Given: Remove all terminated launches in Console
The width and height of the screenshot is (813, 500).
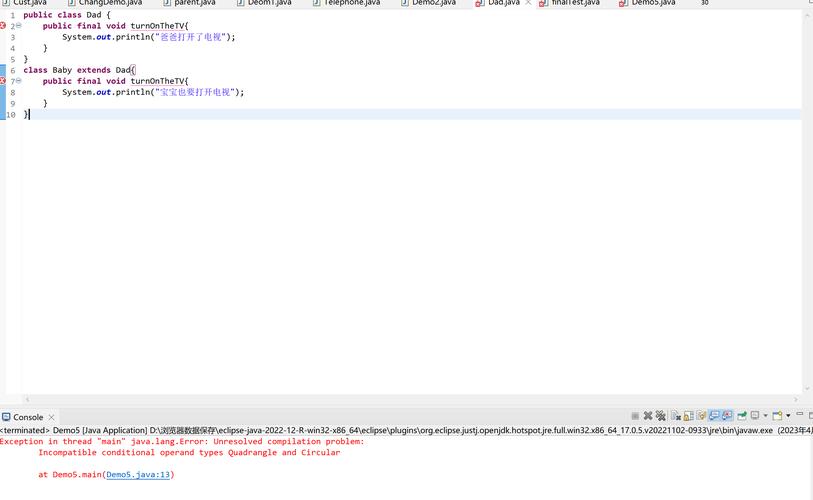Looking at the screenshot, I should pyautogui.click(x=661, y=416).
